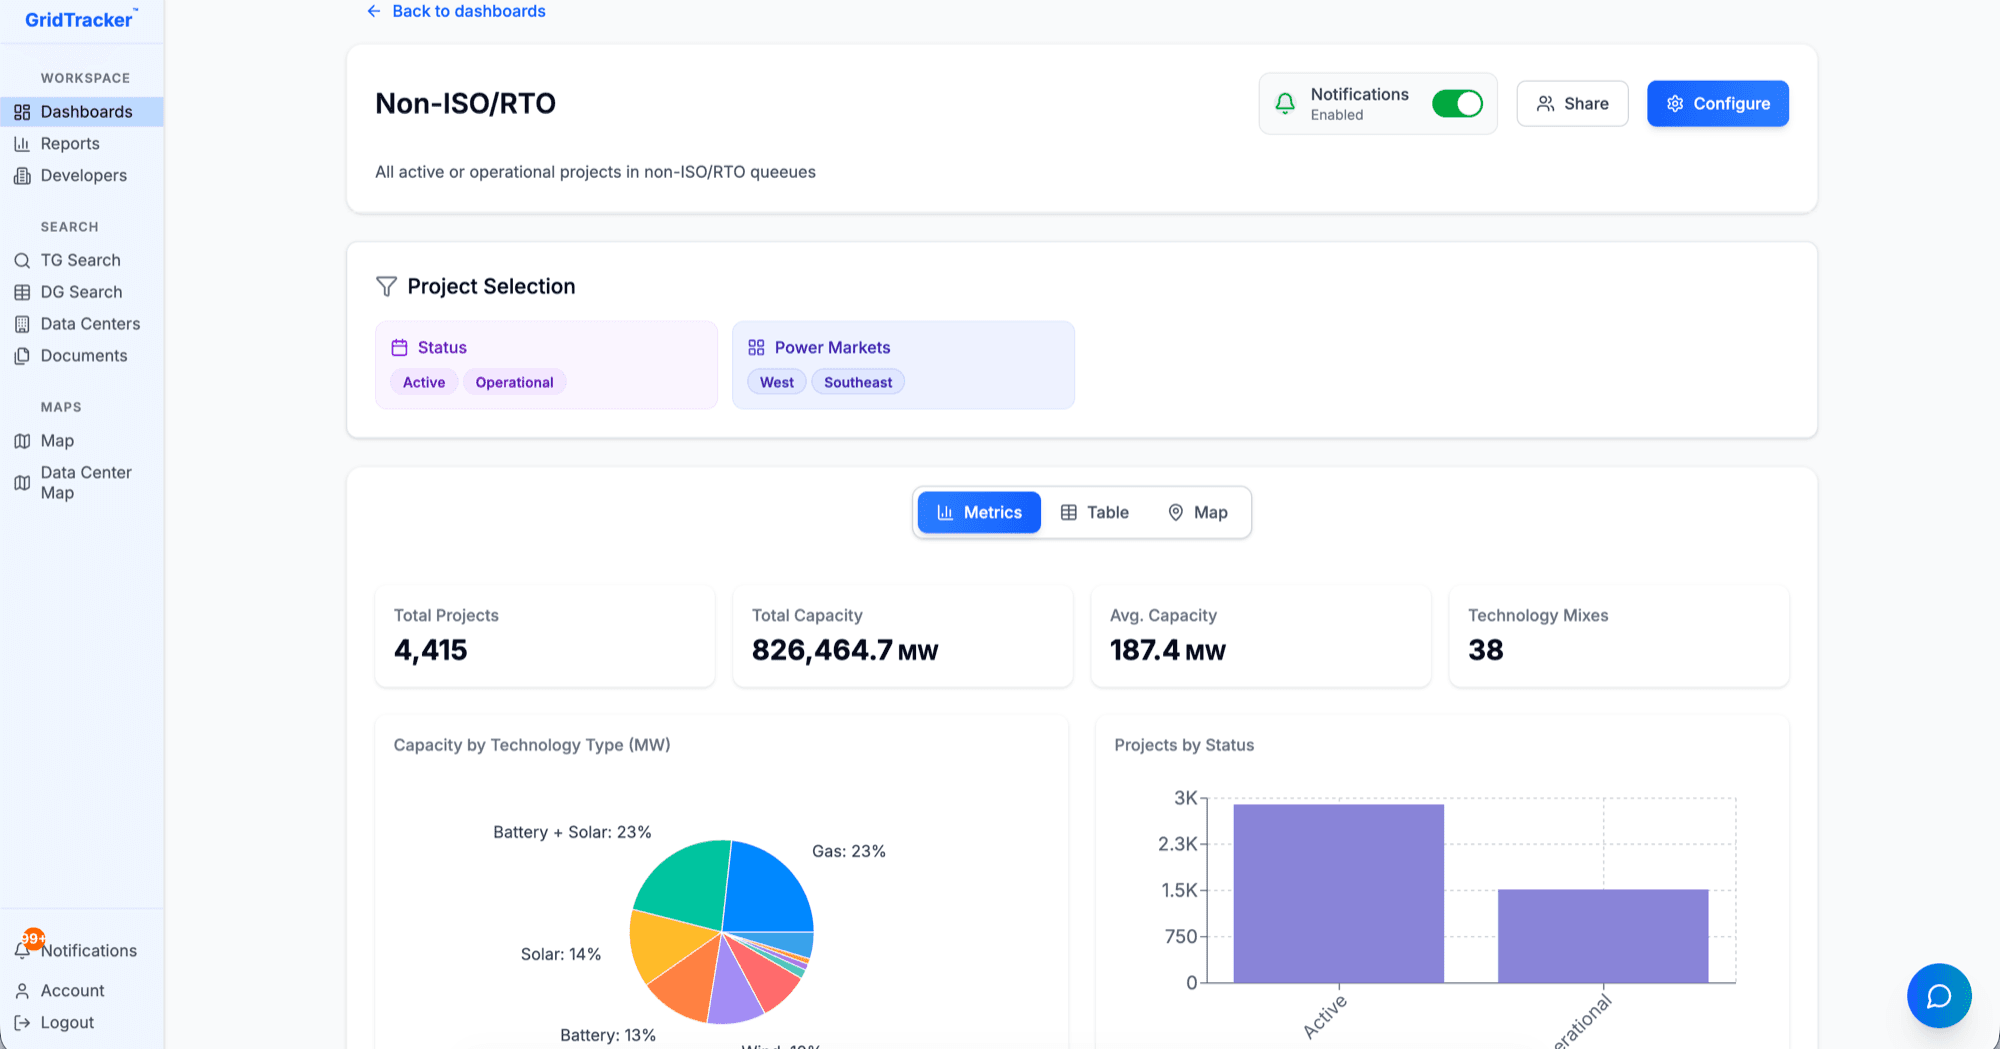This screenshot has width=2000, height=1049.
Task: Click the Southeast power market chip
Action: click(x=858, y=382)
